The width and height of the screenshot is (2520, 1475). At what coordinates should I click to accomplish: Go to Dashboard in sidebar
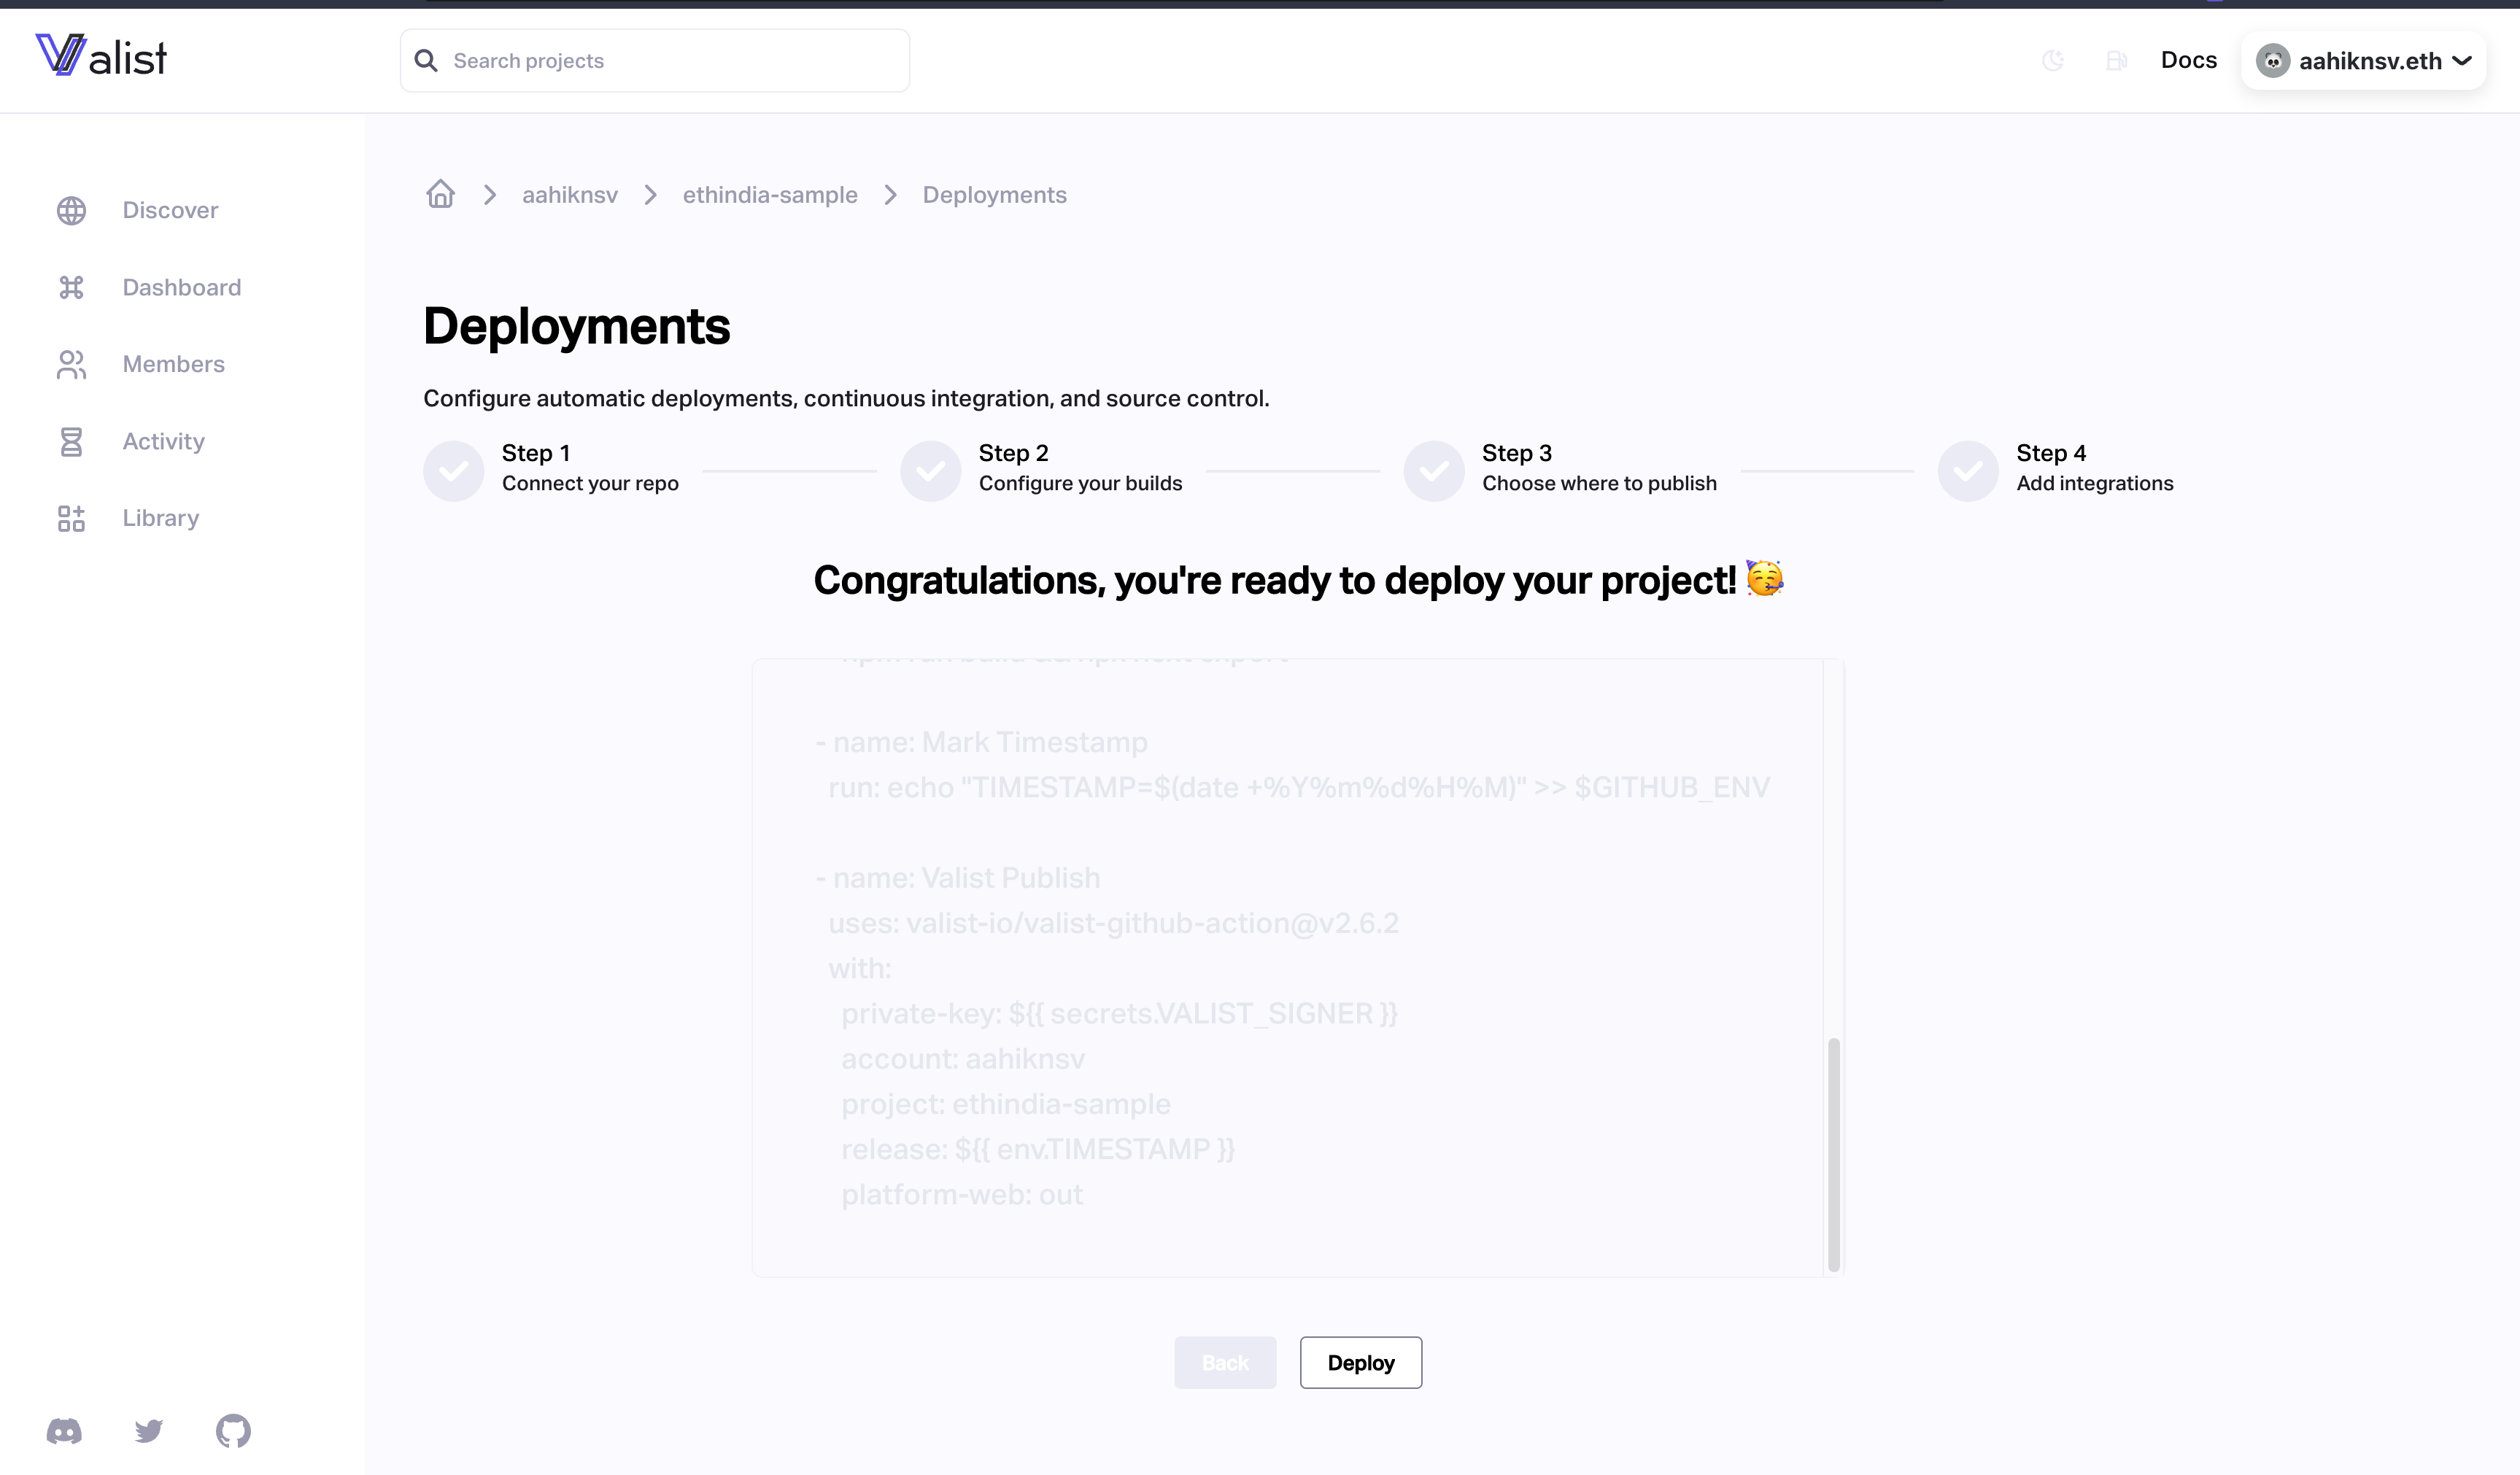click(181, 288)
